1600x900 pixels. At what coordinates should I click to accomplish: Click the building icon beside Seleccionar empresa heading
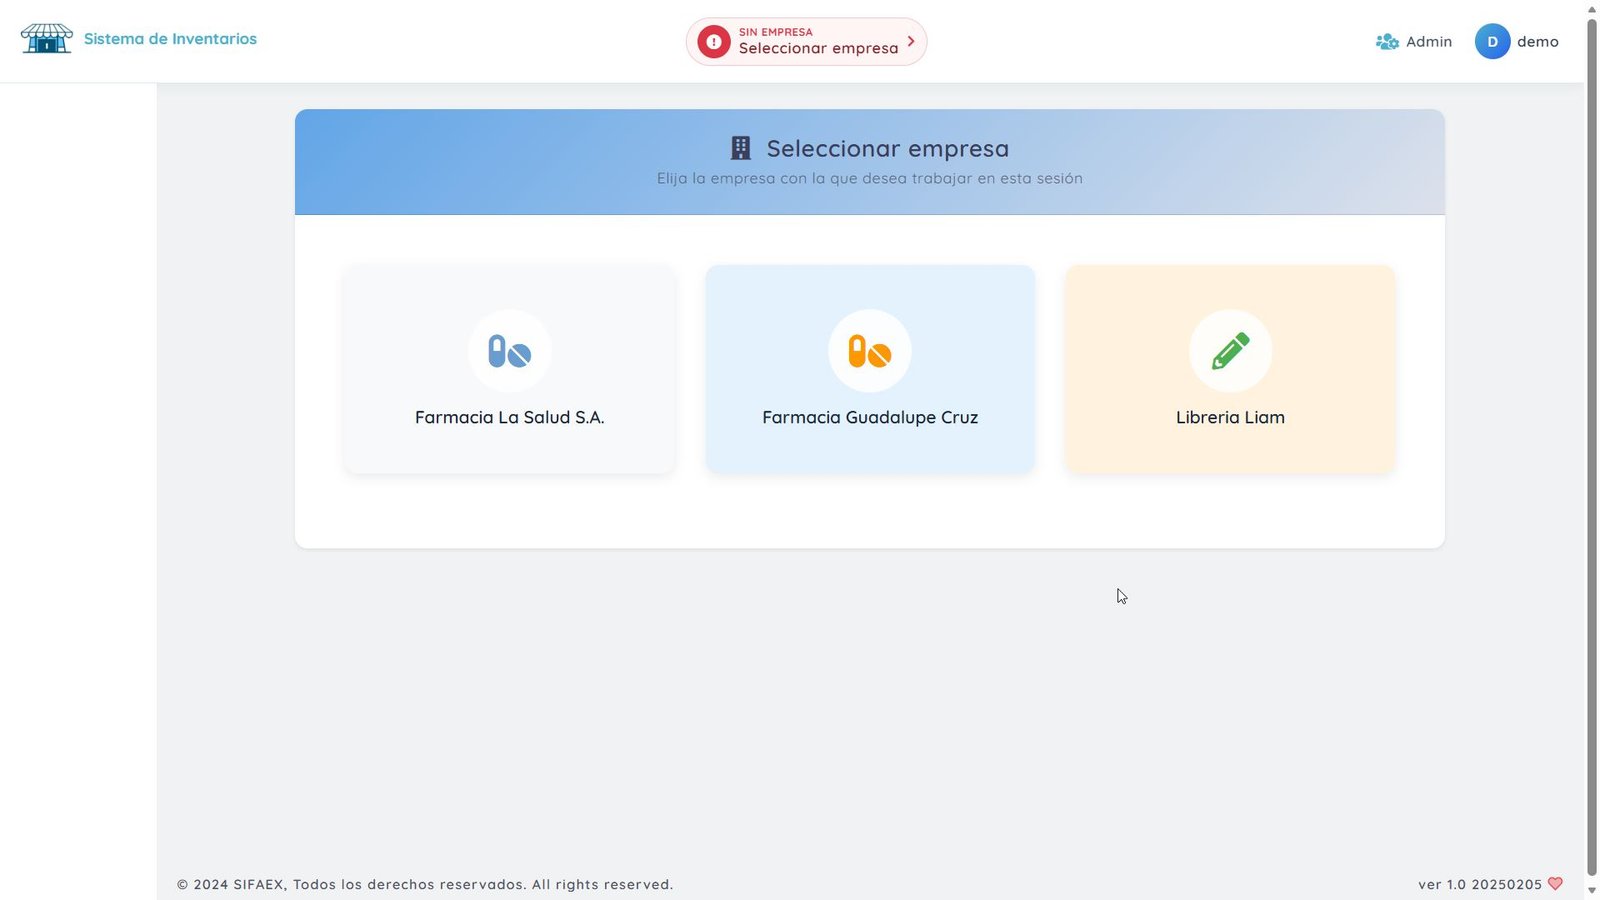click(x=741, y=148)
